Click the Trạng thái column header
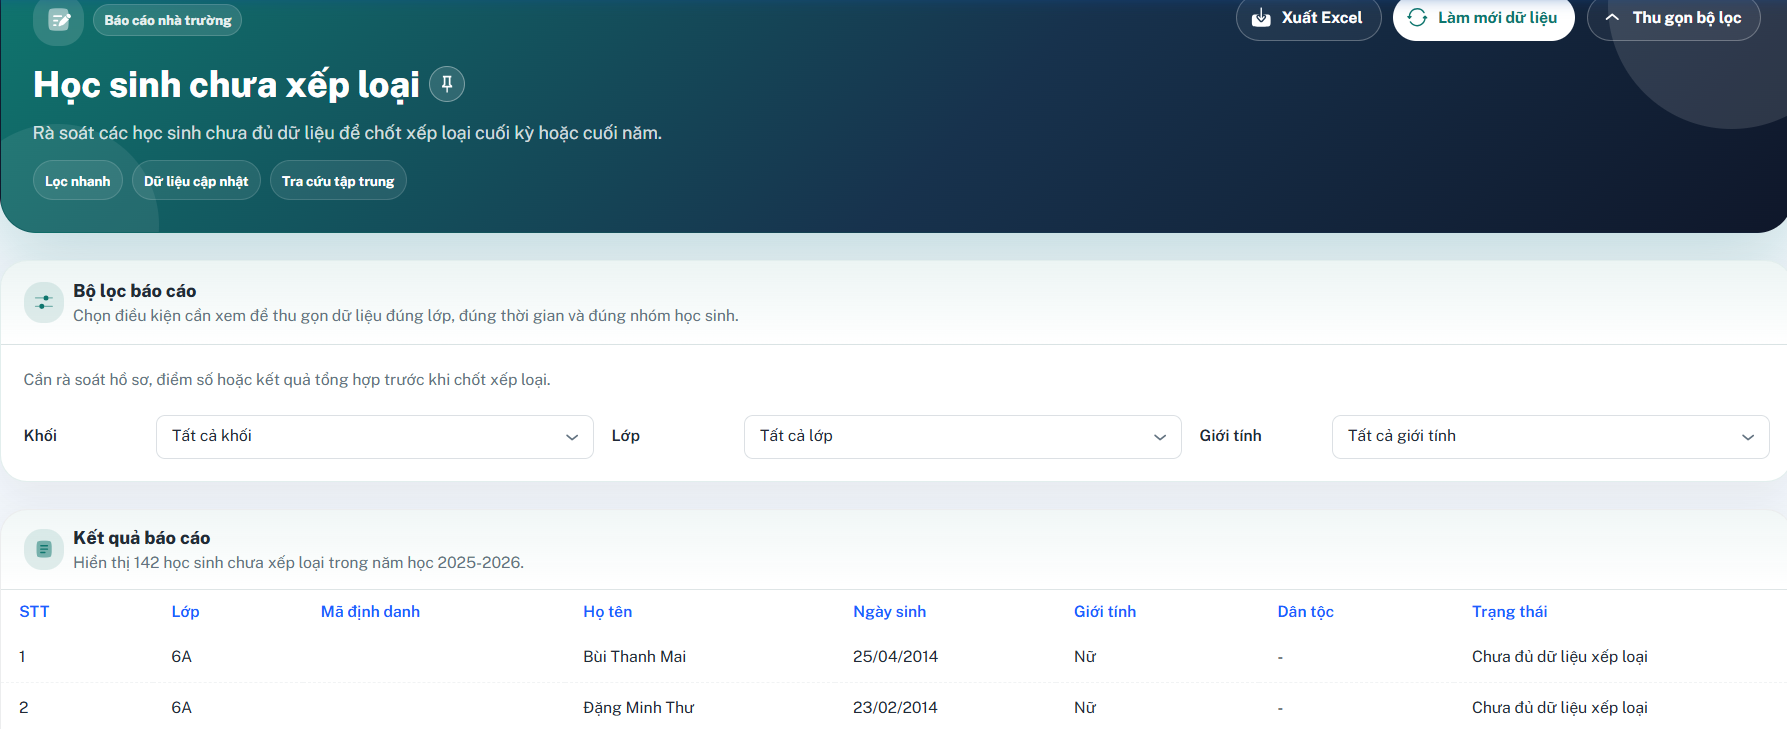The width and height of the screenshot is (1787, 729). [1510, 612]
